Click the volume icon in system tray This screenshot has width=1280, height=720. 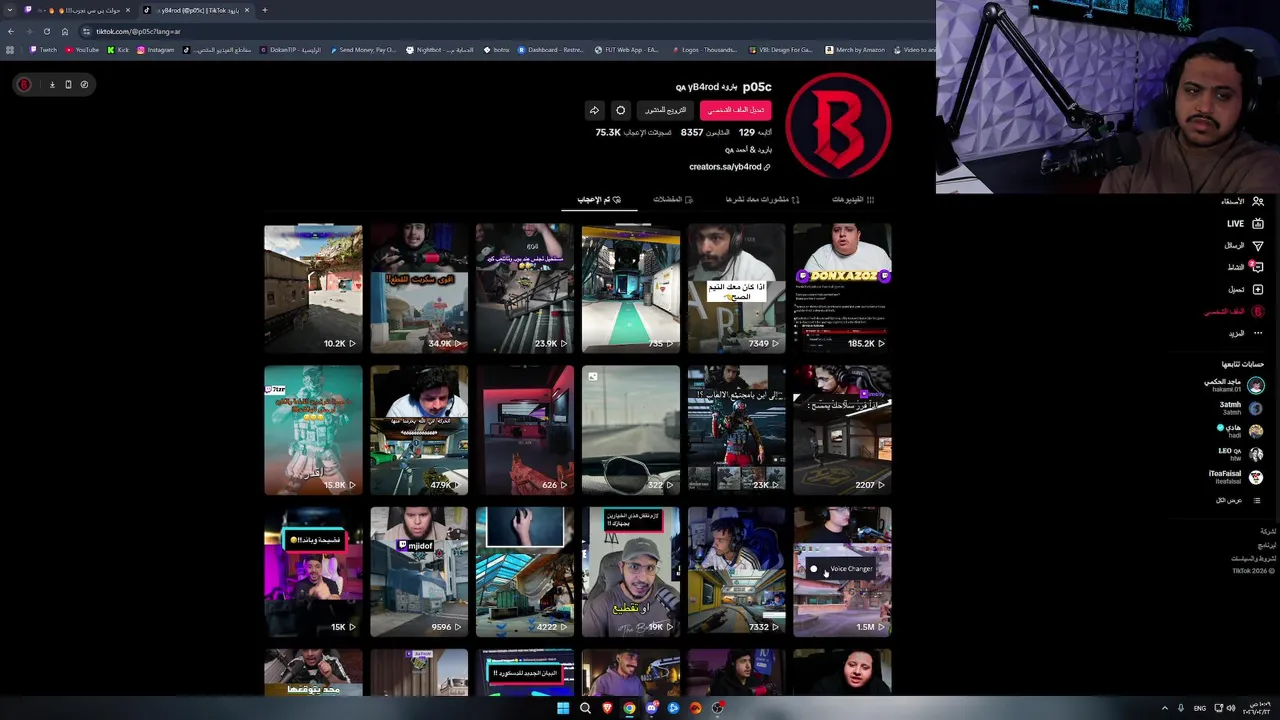click(1230, 708)
